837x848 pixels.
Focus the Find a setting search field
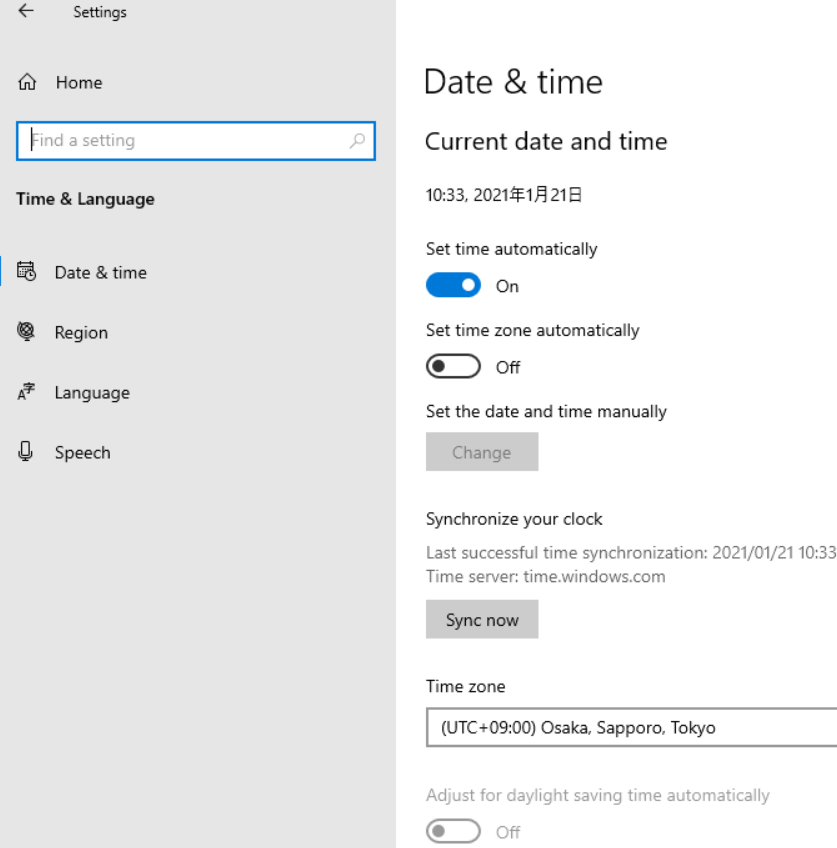click(185, 141)
